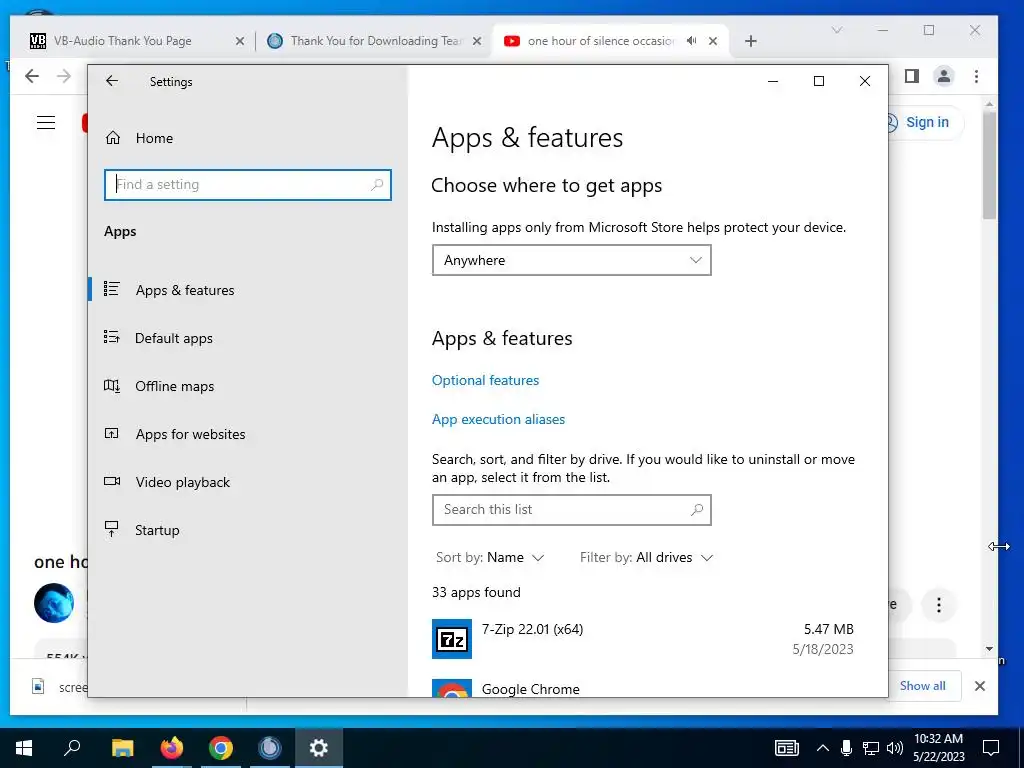Switch to the Thank You for Downloading tab
Viewport: 1024px width, 768px height.
point(376,40)
